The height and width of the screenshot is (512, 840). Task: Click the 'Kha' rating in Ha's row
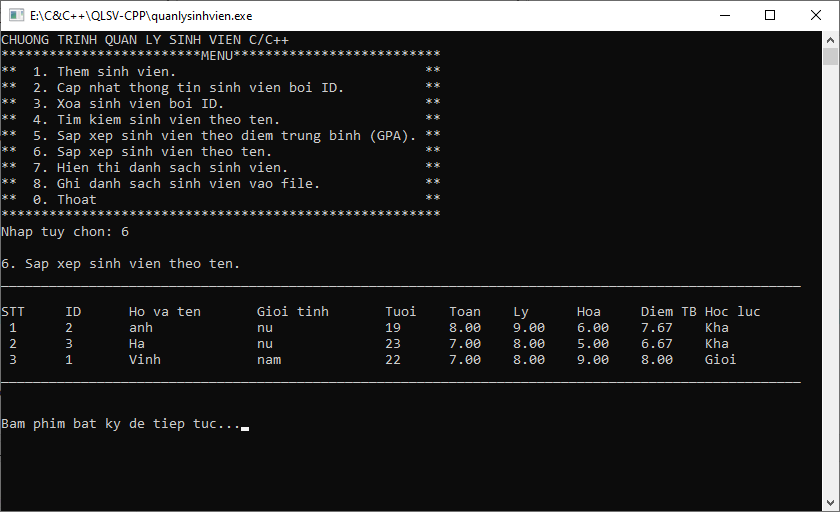coord(717,344)
